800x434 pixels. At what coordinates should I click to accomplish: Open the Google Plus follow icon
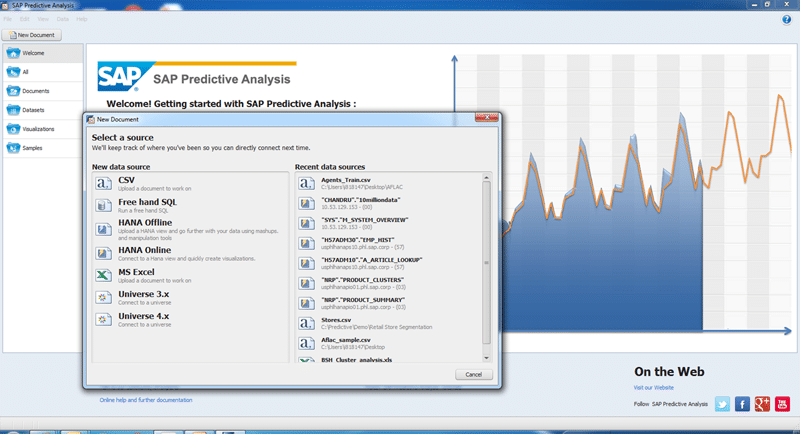pyautogui.click(x=762, y=404)
